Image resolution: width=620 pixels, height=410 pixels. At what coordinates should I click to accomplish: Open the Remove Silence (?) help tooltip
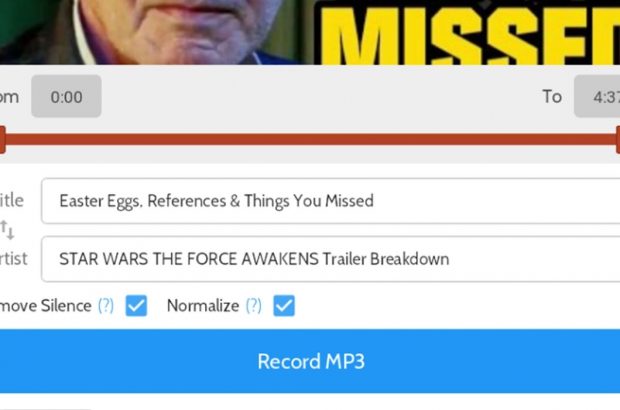click(106, 306)
